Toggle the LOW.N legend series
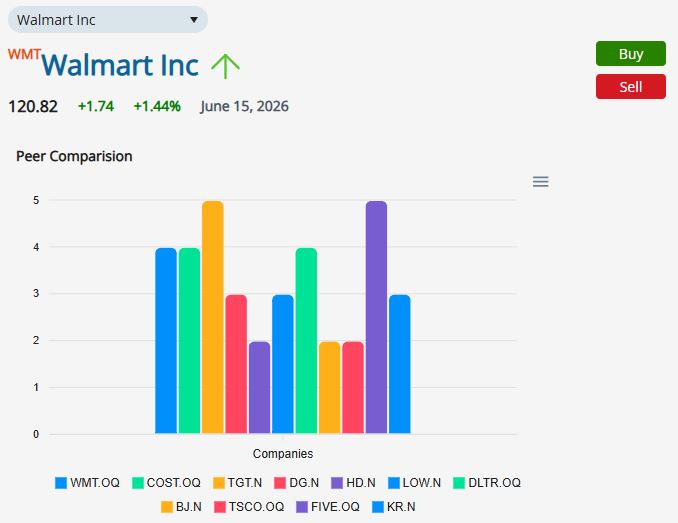Image resolution: width=678 pixels, height=523 pixels. coord(415,482)
